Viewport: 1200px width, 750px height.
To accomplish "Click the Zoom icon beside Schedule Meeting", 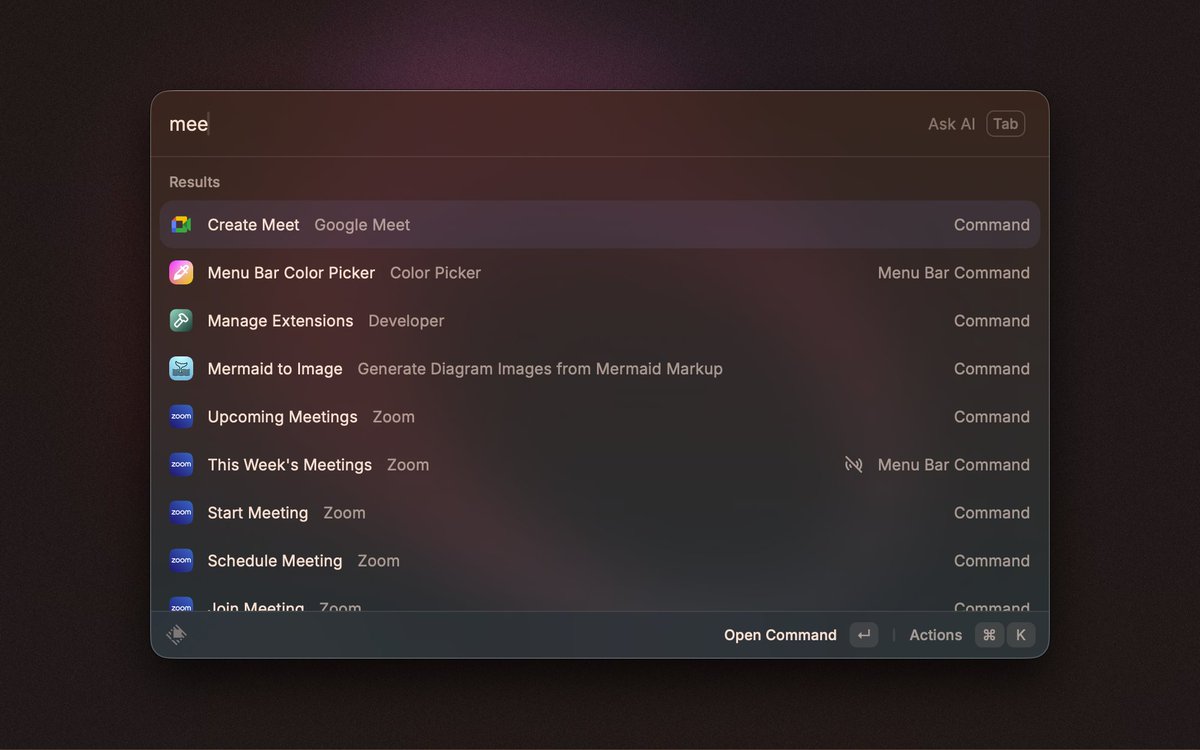I will click(181, 561).
